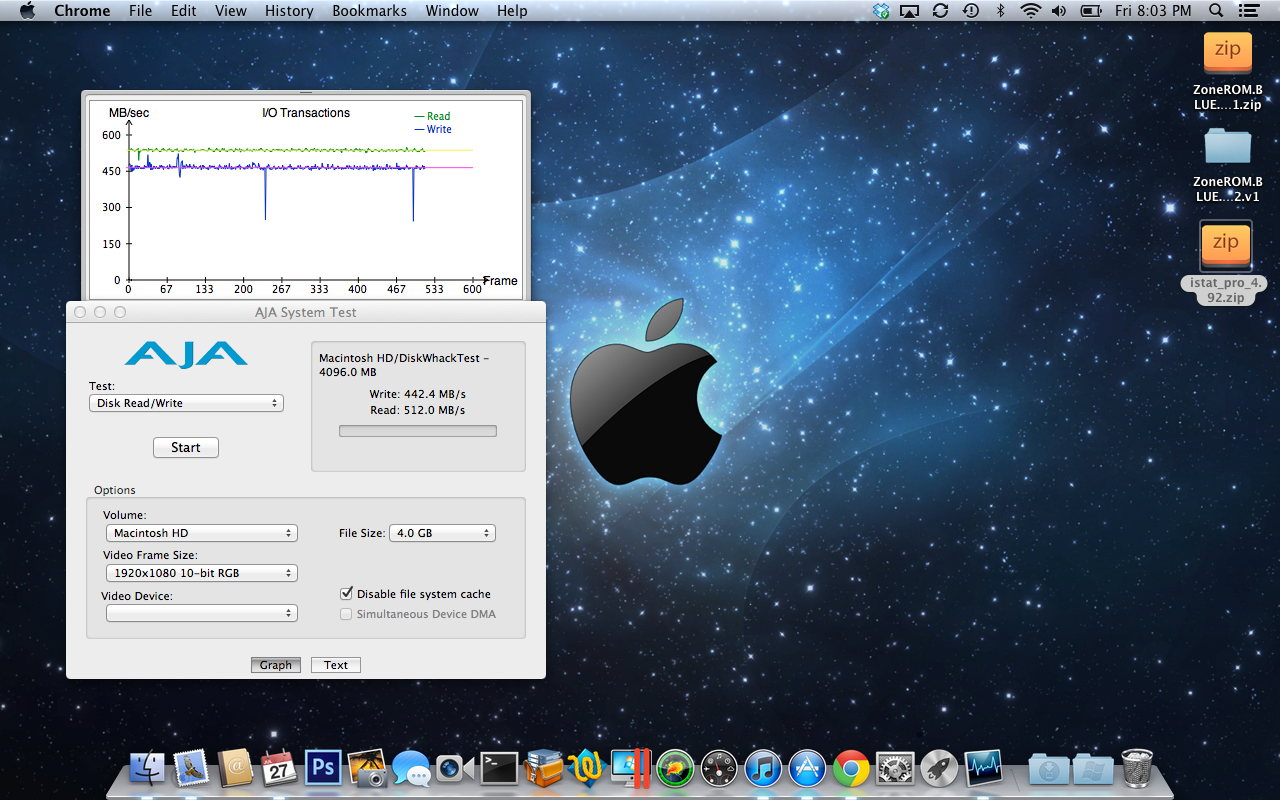Switch to the Graph view tab
Image resolution: width=1280 pixels, height=800 pixels.
276,665
